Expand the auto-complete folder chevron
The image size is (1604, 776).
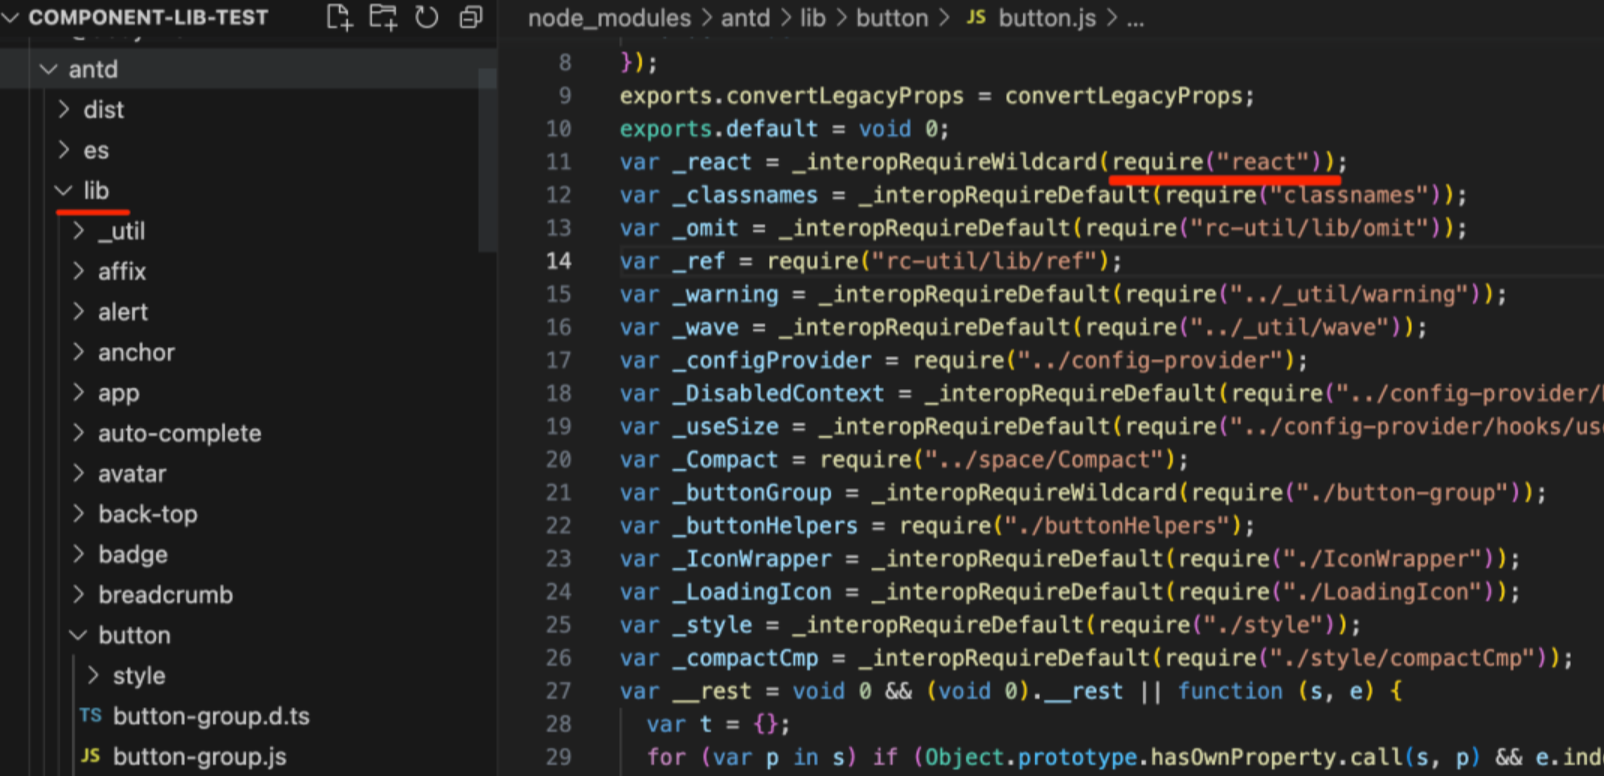(79, 433)
